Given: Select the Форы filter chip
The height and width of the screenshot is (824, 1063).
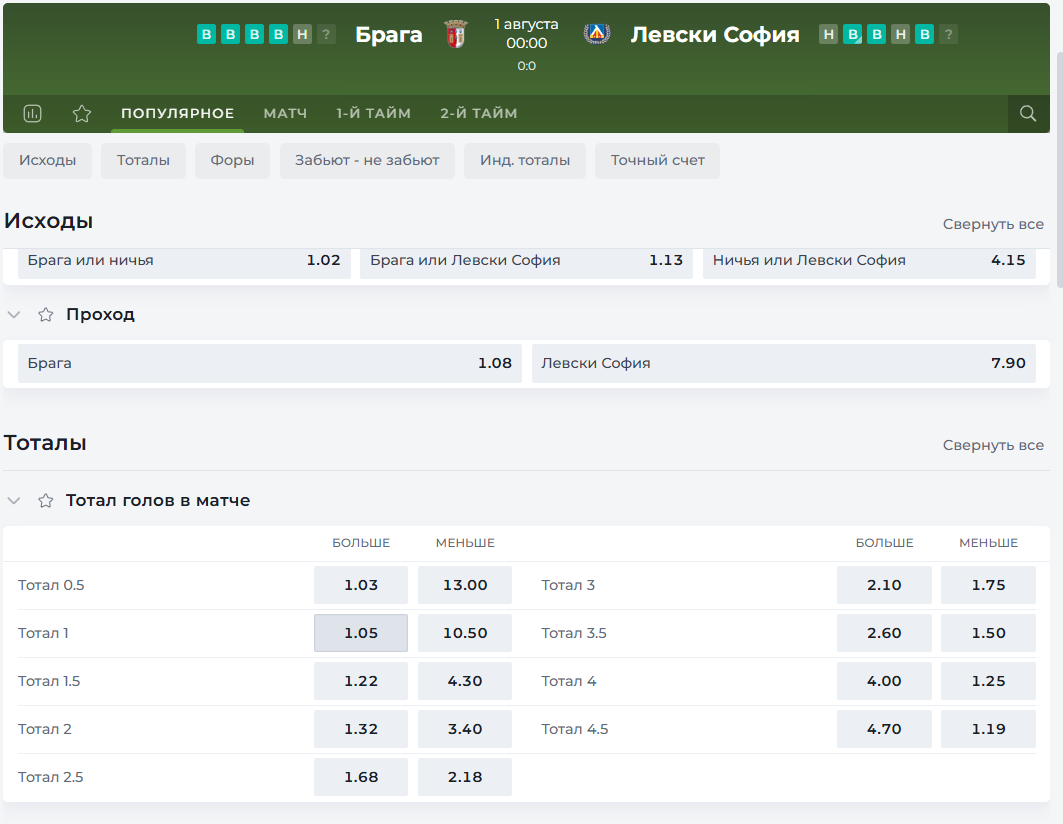Looking at the screenshot, I should [x=233, y=161].
